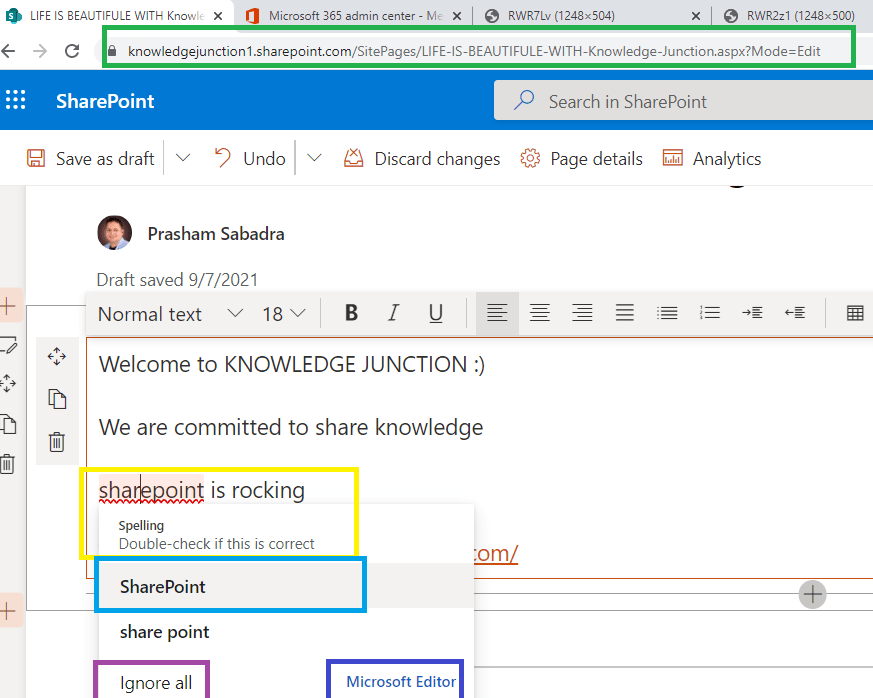Click the Search in SharePoint box
The image size is (873, 698).
[683, 101]
